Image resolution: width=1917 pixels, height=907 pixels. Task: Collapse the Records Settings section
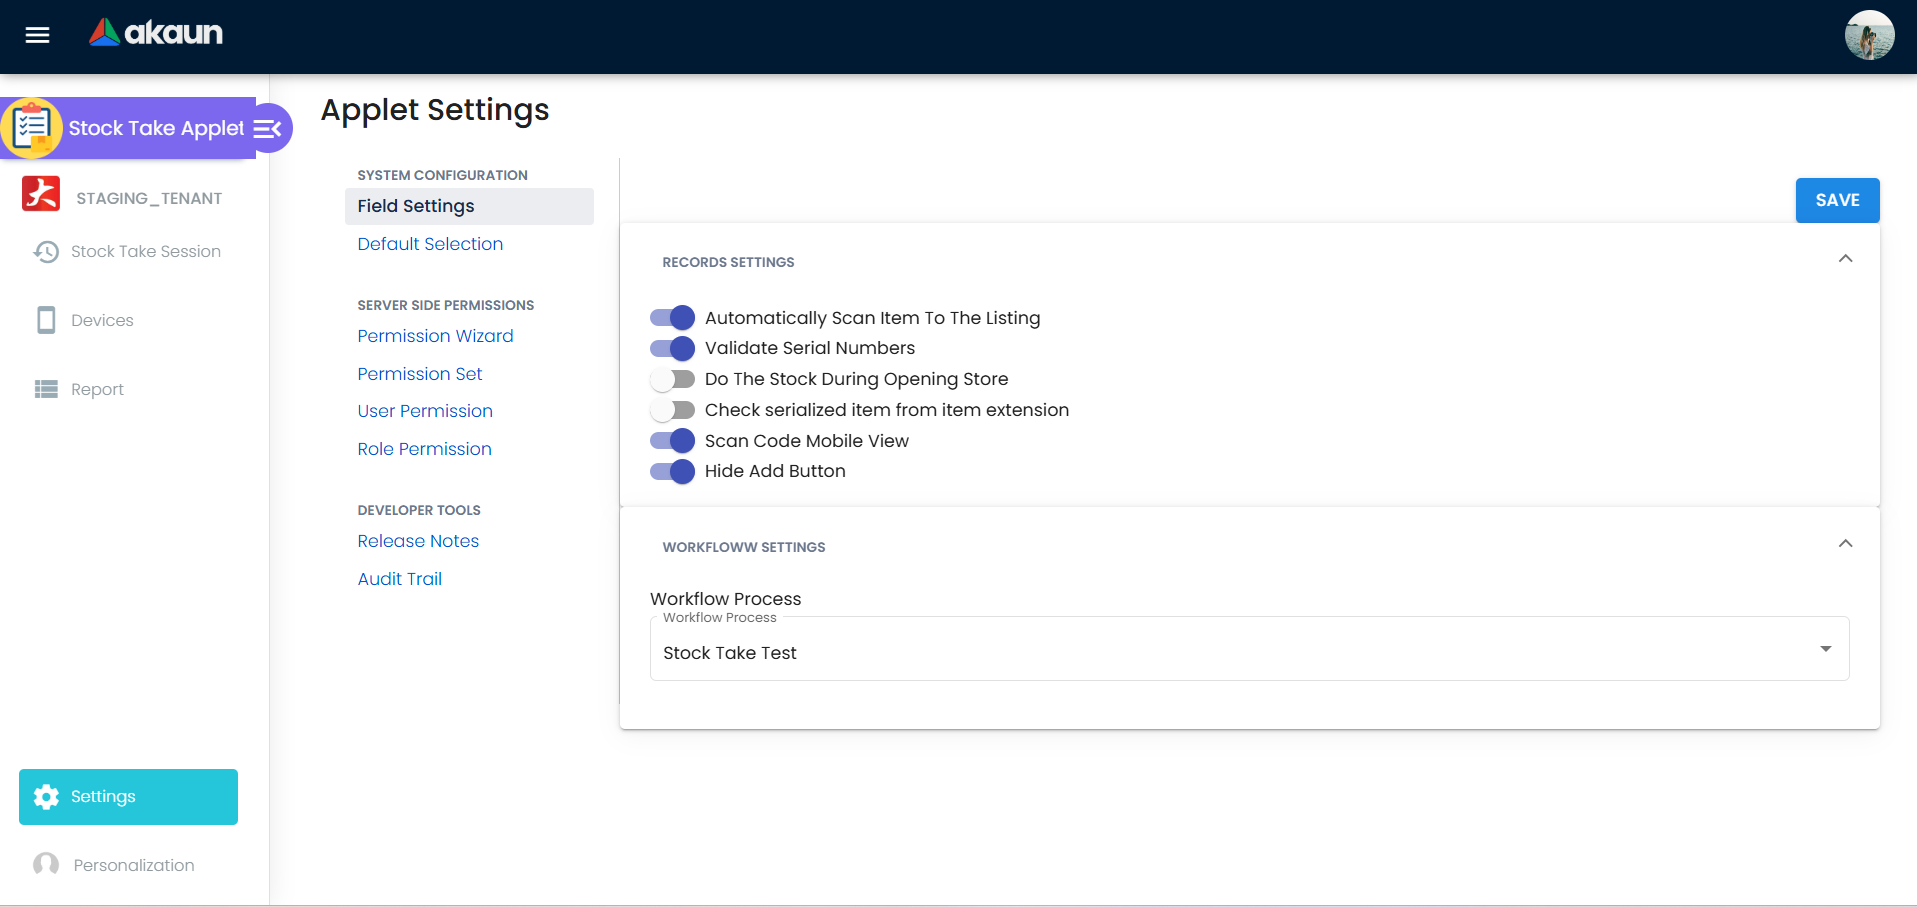point(1845,259)
